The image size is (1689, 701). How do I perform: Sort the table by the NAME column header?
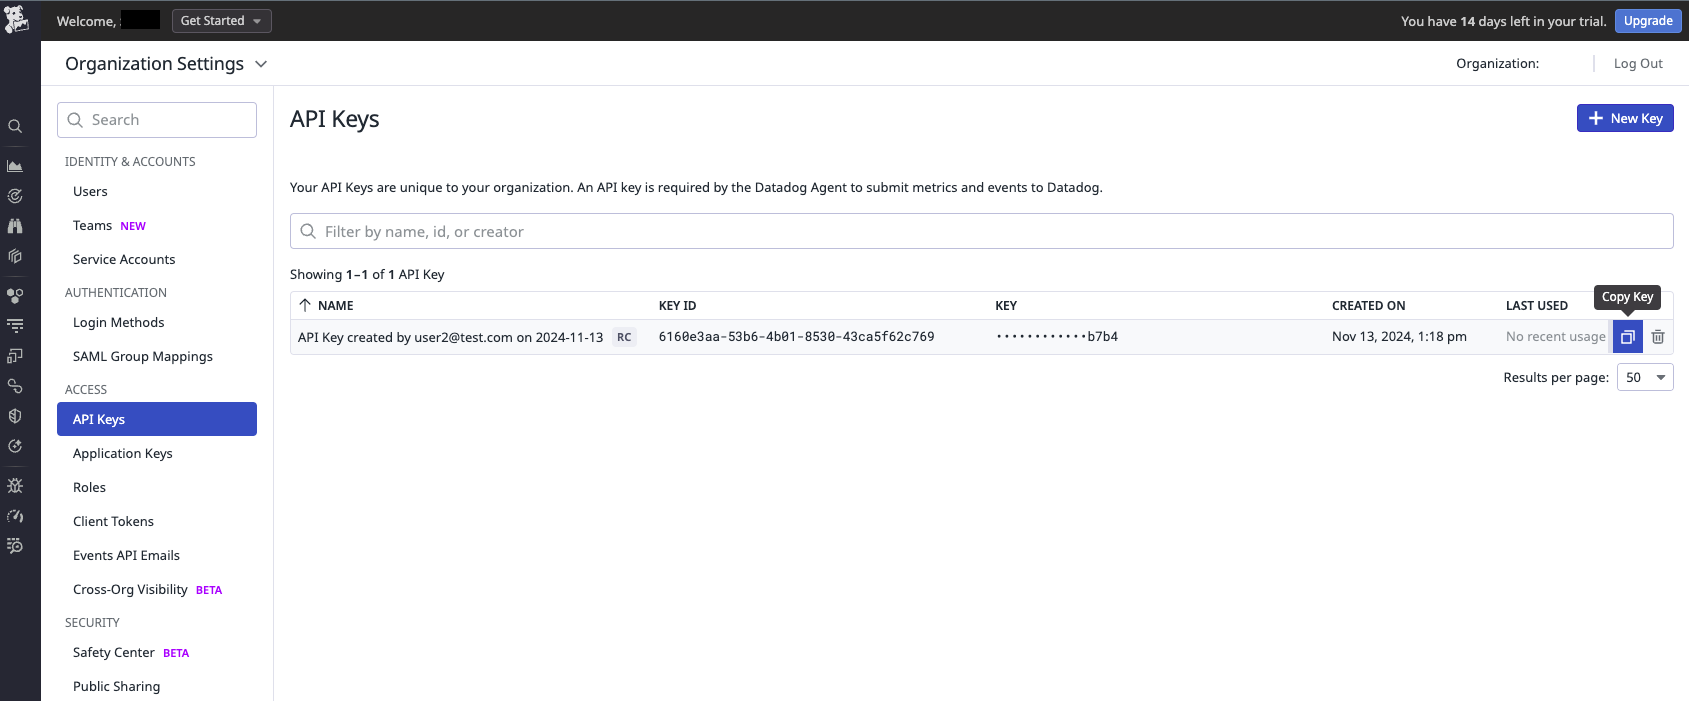pyautogui.click(x=335, y=306)
